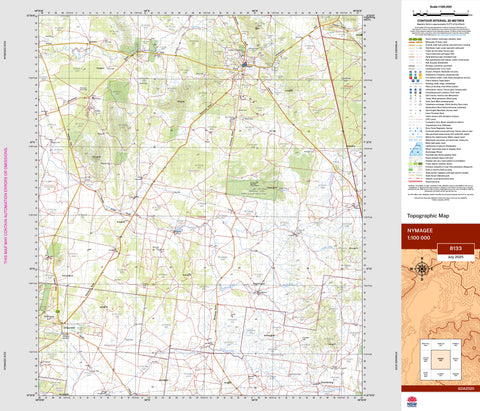The height and width of the screenshot is (411, 480).
Task: Click the map number '8133' box
Action: 456,249
